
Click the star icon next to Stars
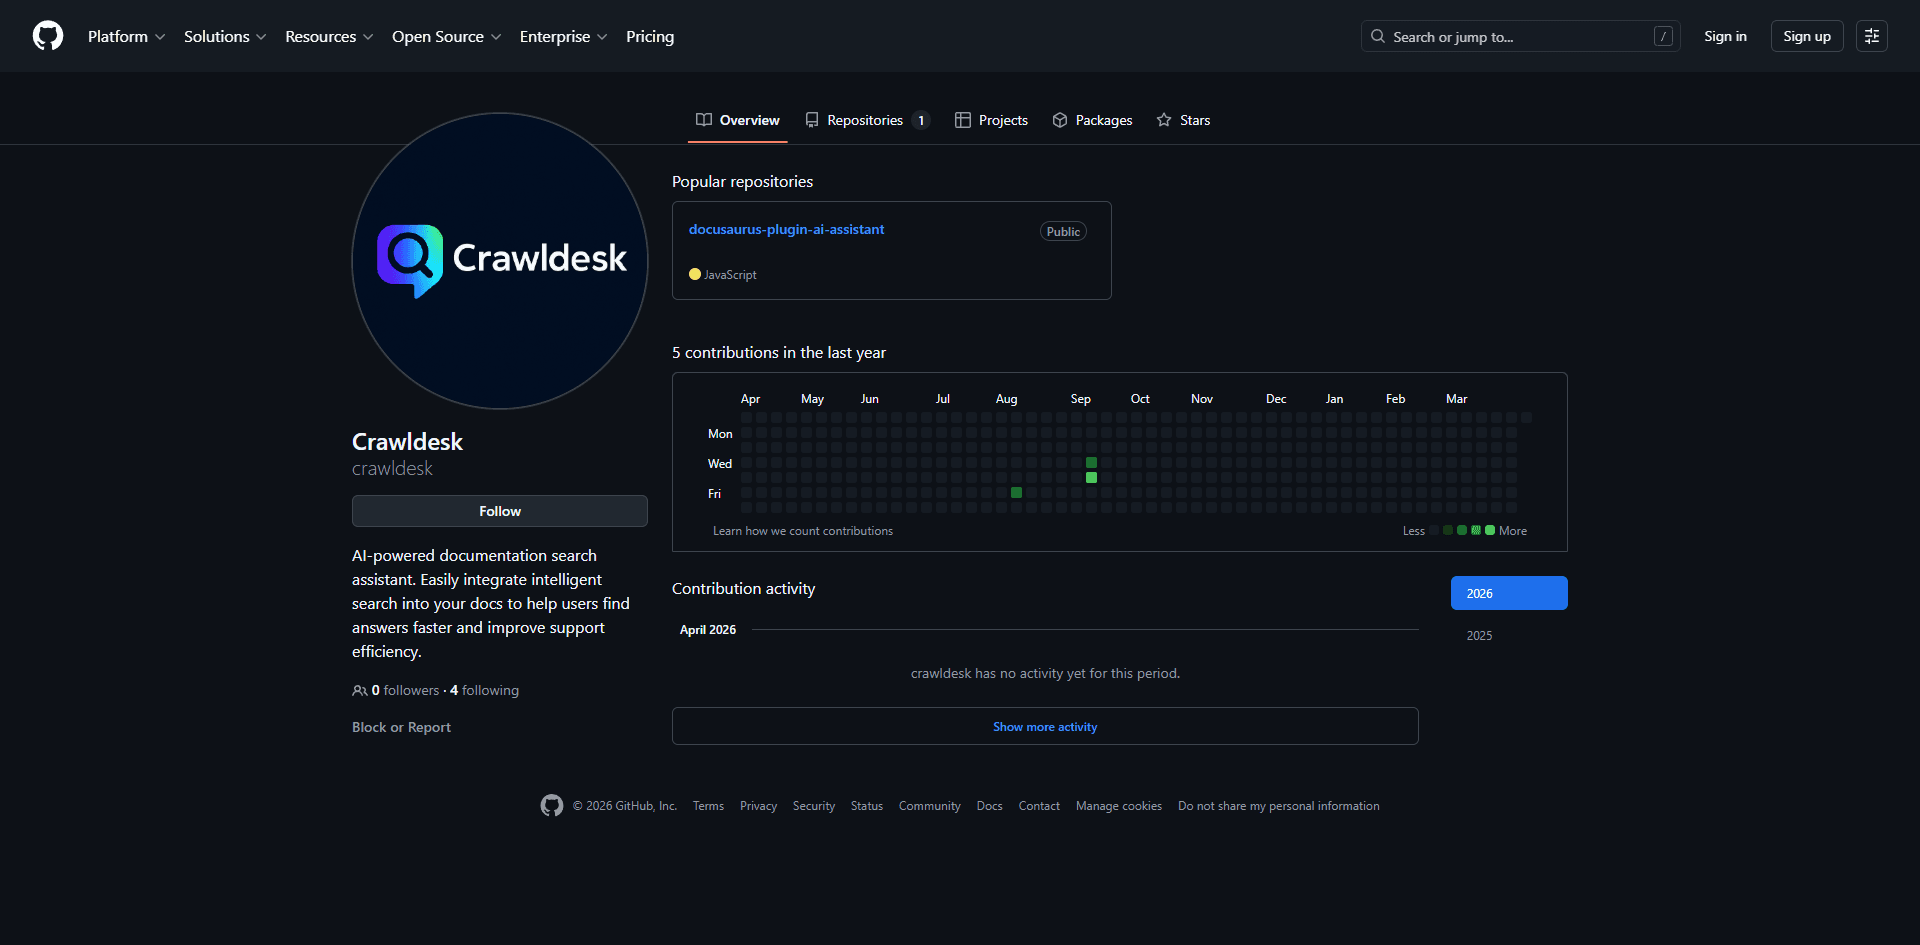[1163, 119]
